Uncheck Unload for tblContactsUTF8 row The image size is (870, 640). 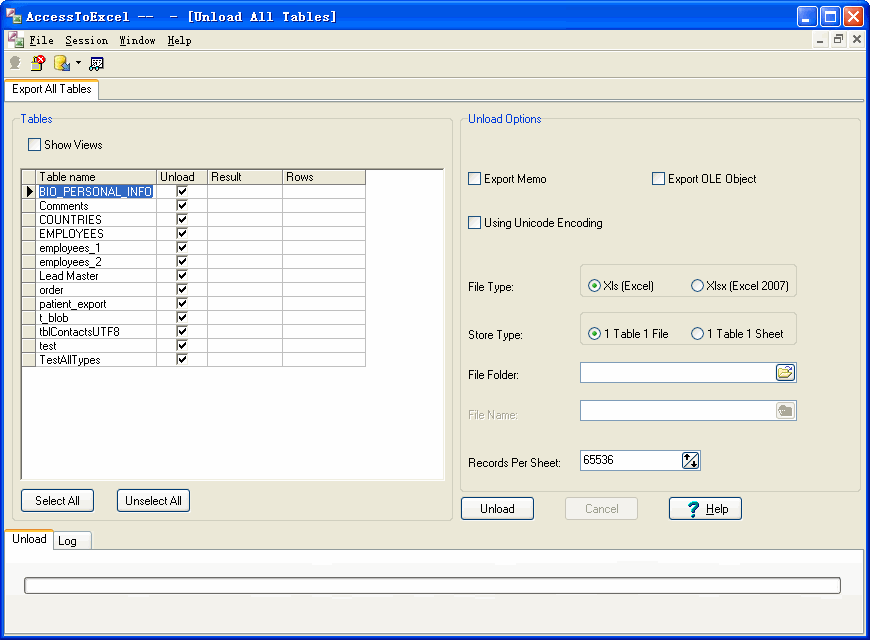[x=181, y=331]
